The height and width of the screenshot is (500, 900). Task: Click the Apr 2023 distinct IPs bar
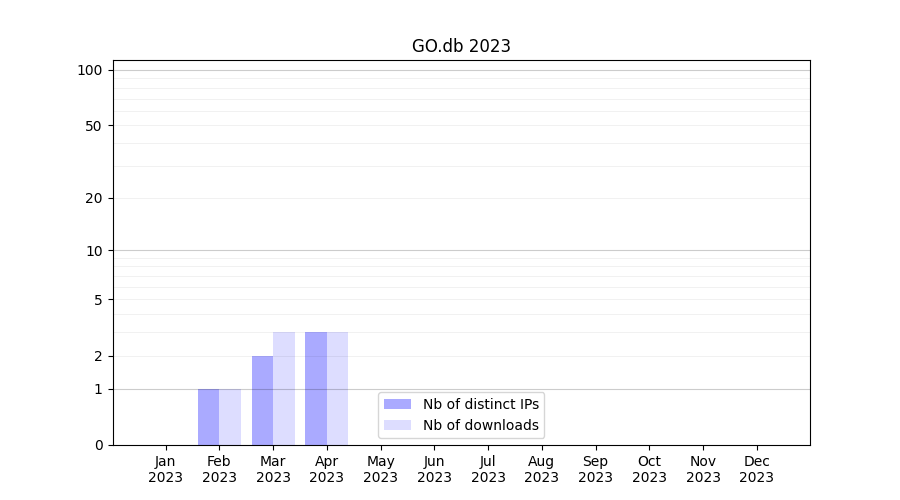pos(316,388)
